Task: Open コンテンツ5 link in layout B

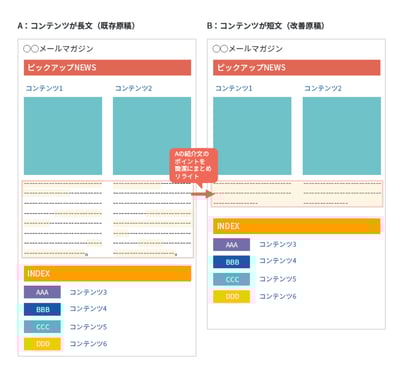Action: coord(278,279)
